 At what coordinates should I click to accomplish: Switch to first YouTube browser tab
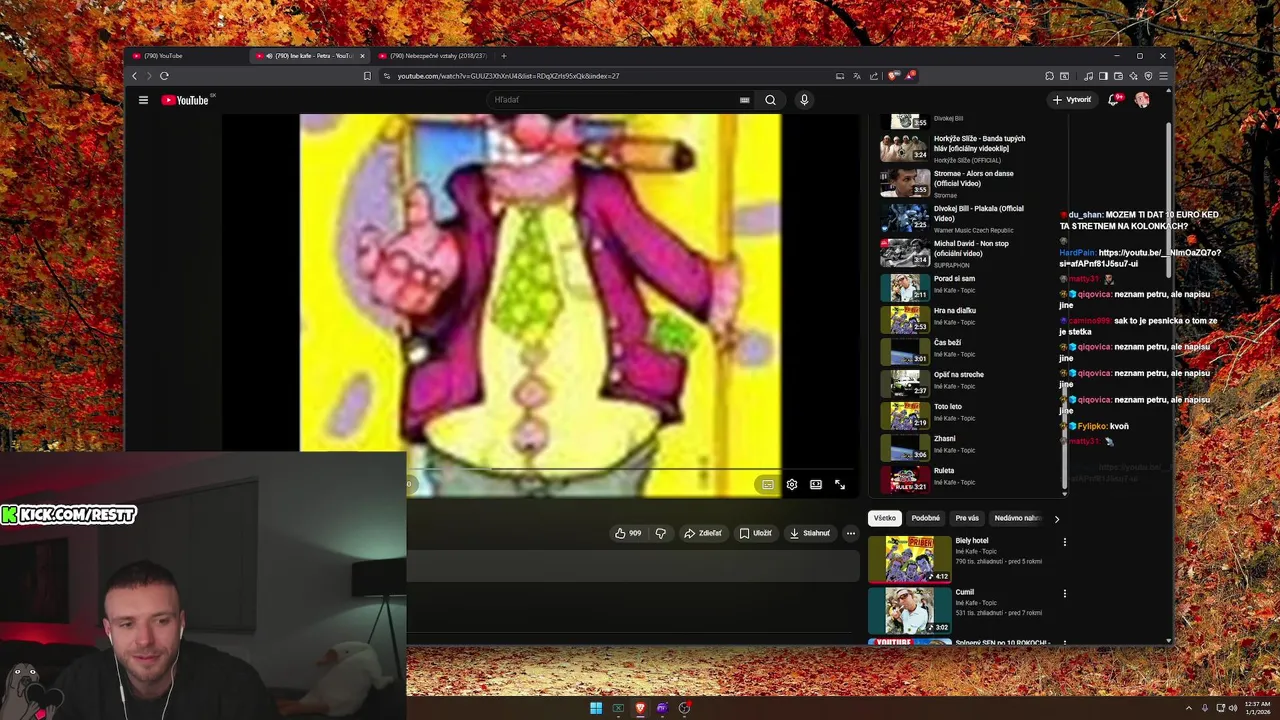(187, 56)
